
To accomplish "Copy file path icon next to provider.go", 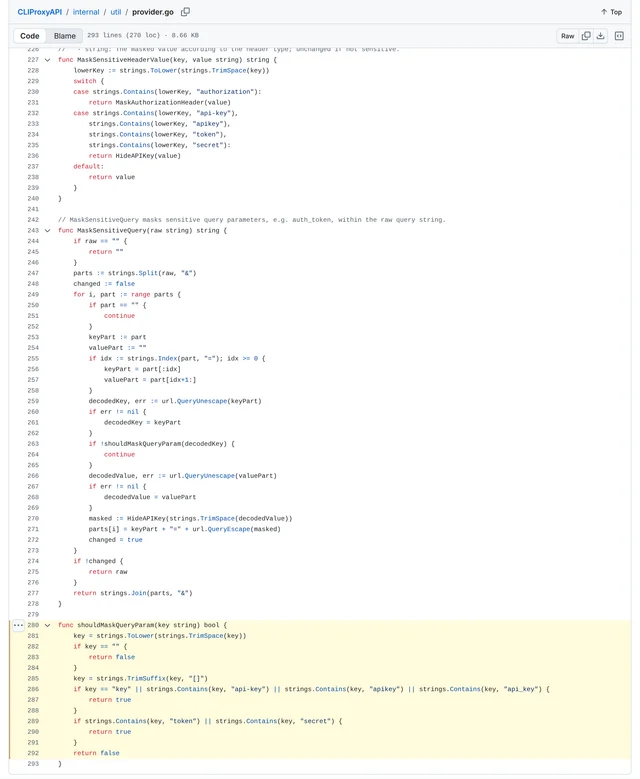I will (185, 12).
